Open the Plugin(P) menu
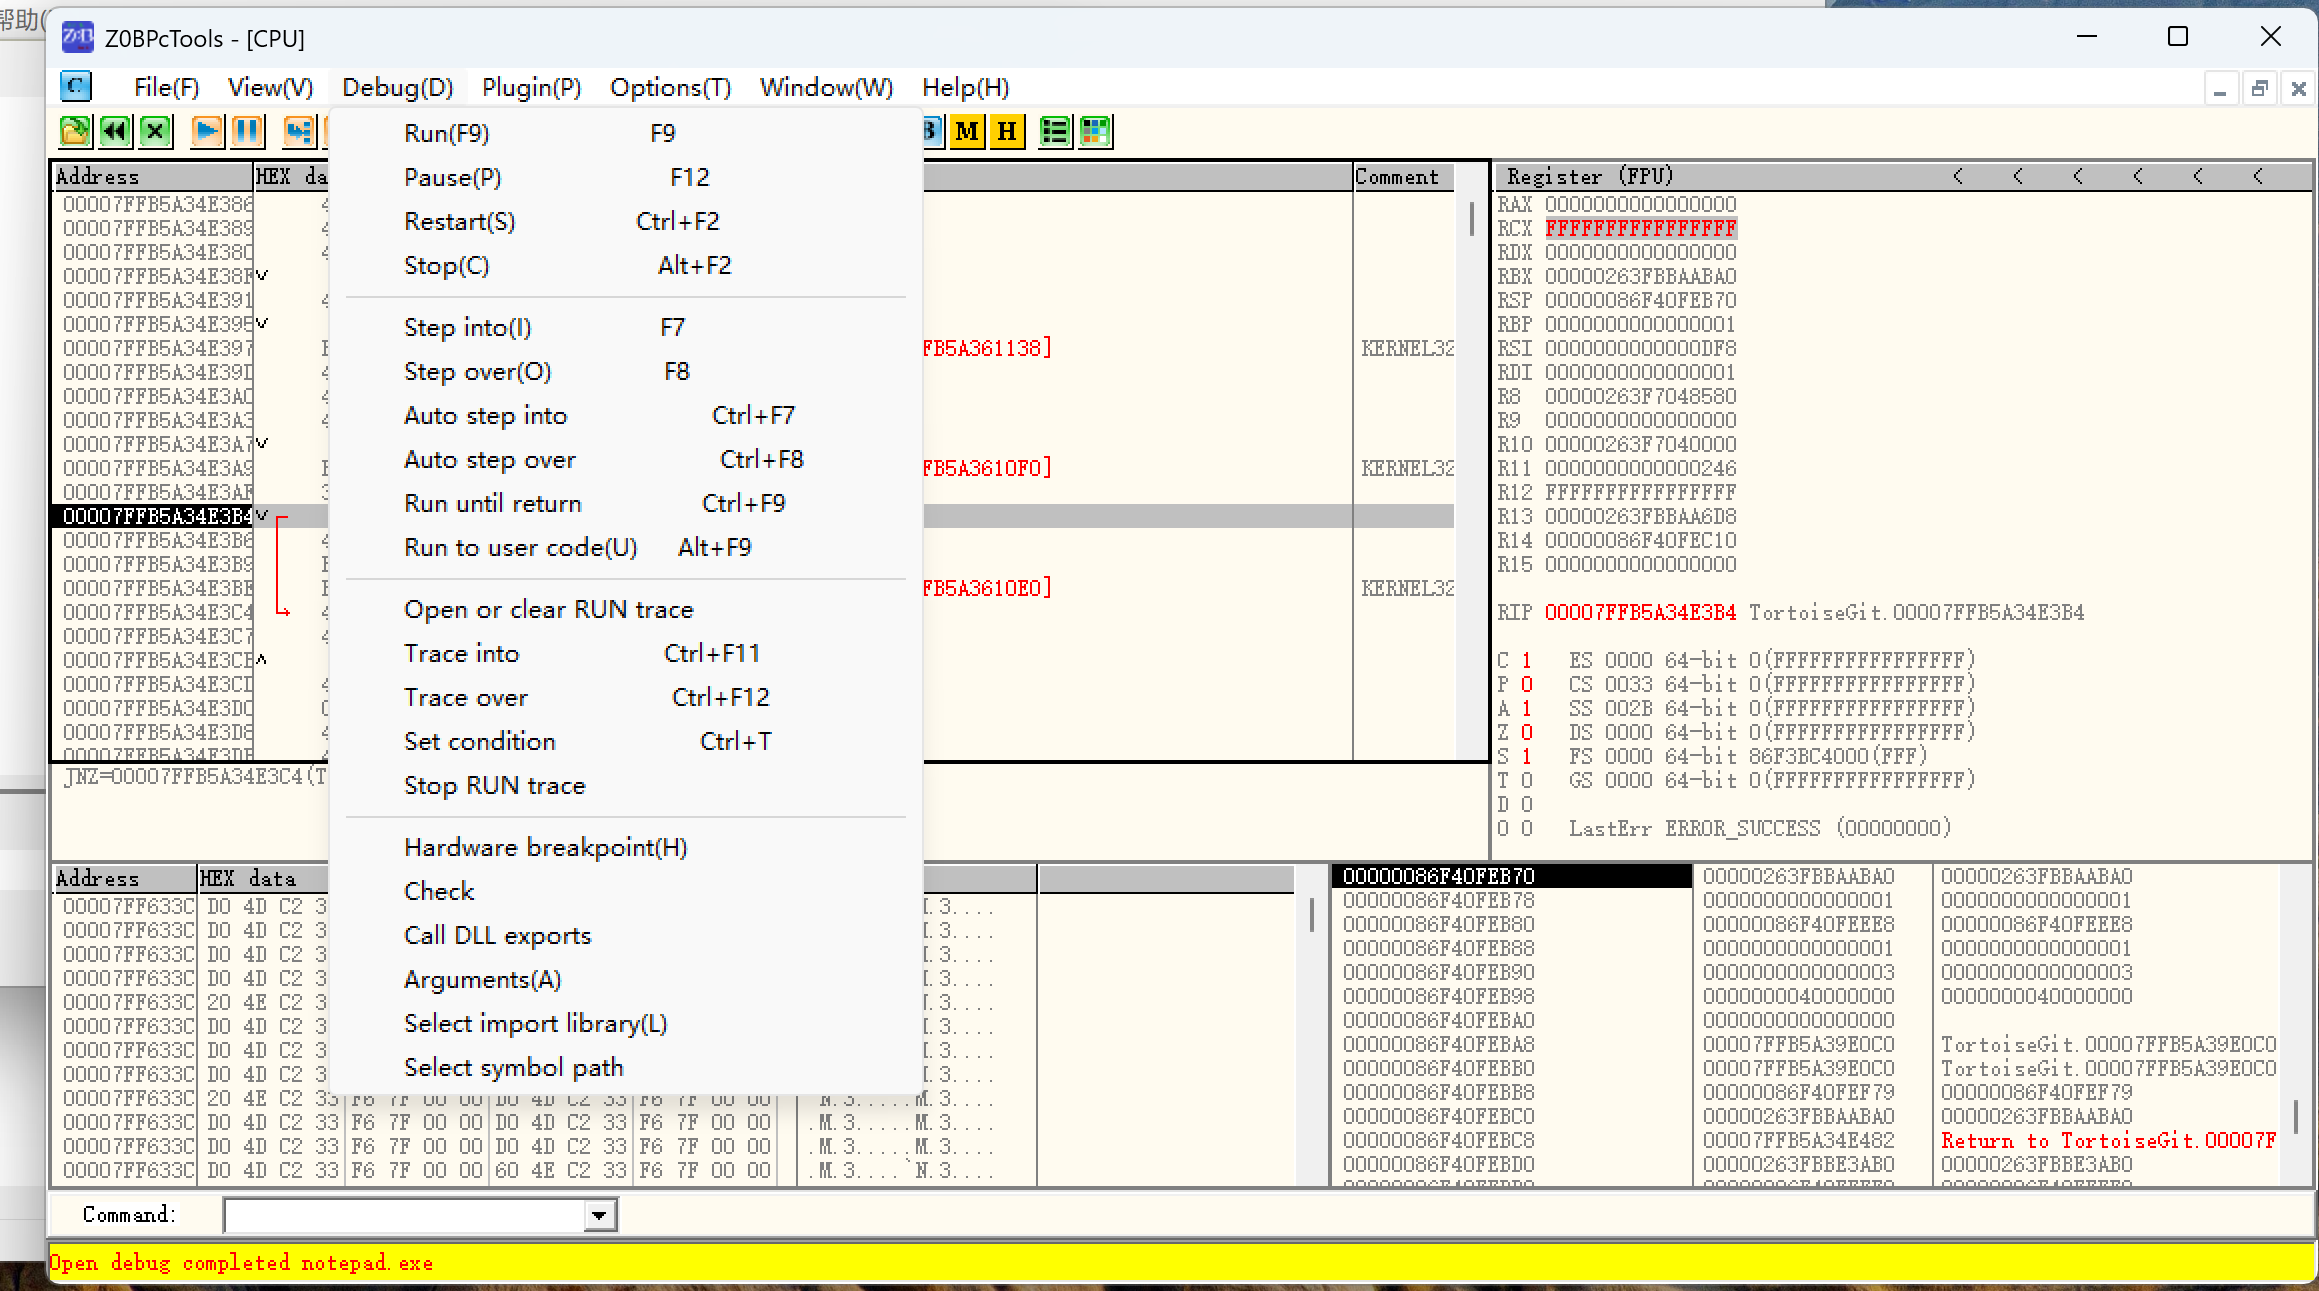This screenshot has width=2319, height=1291. pos(531,87)
